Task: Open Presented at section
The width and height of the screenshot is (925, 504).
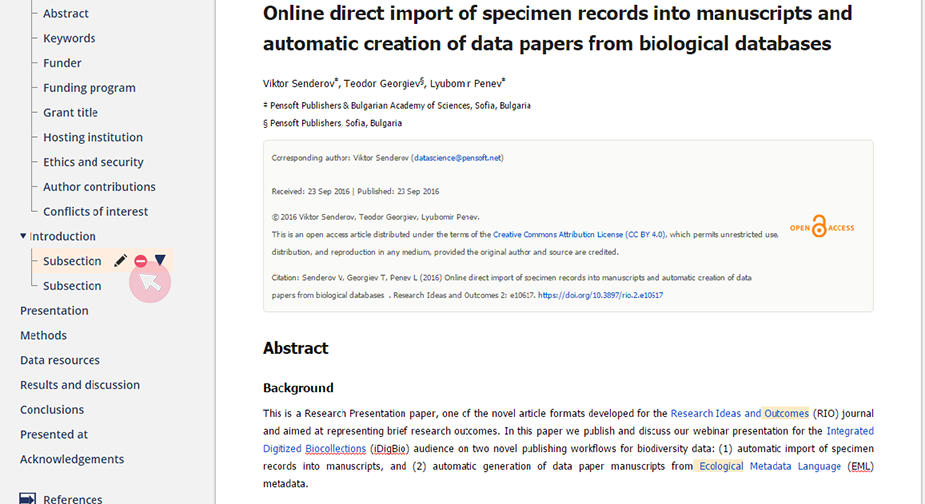Action: point(54,434)
